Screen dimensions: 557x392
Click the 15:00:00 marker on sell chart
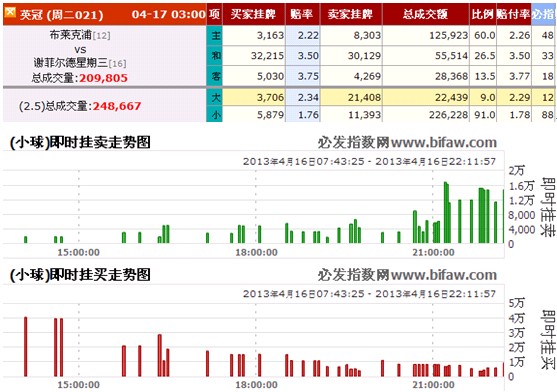tap(79, 252)
